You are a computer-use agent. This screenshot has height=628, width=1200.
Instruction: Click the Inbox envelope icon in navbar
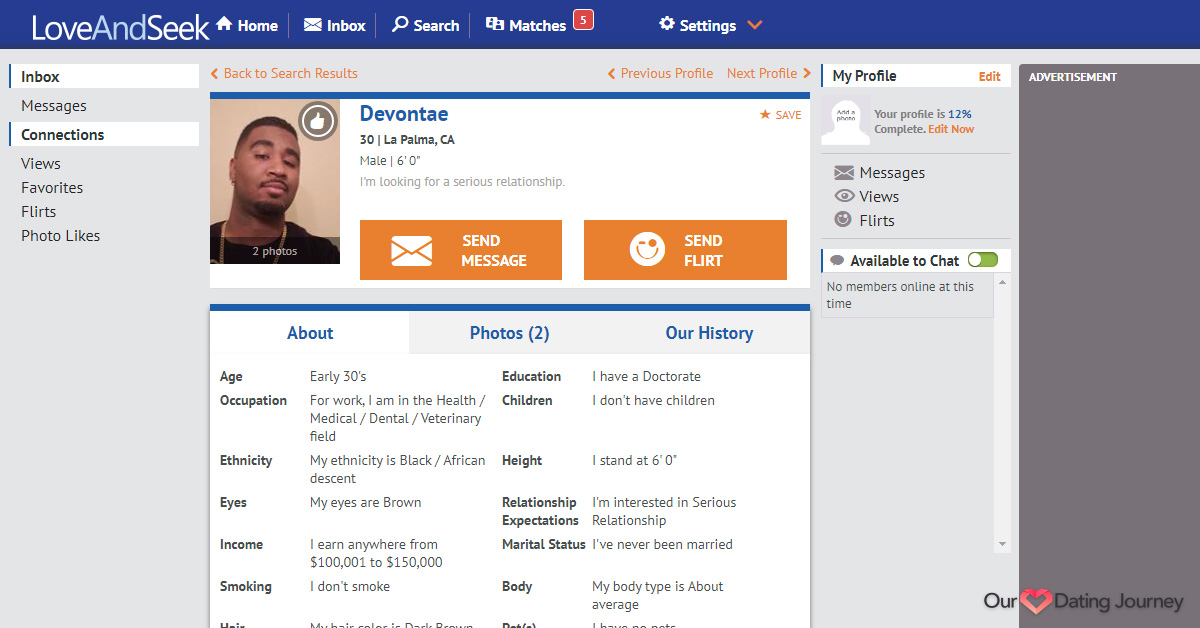312,24
